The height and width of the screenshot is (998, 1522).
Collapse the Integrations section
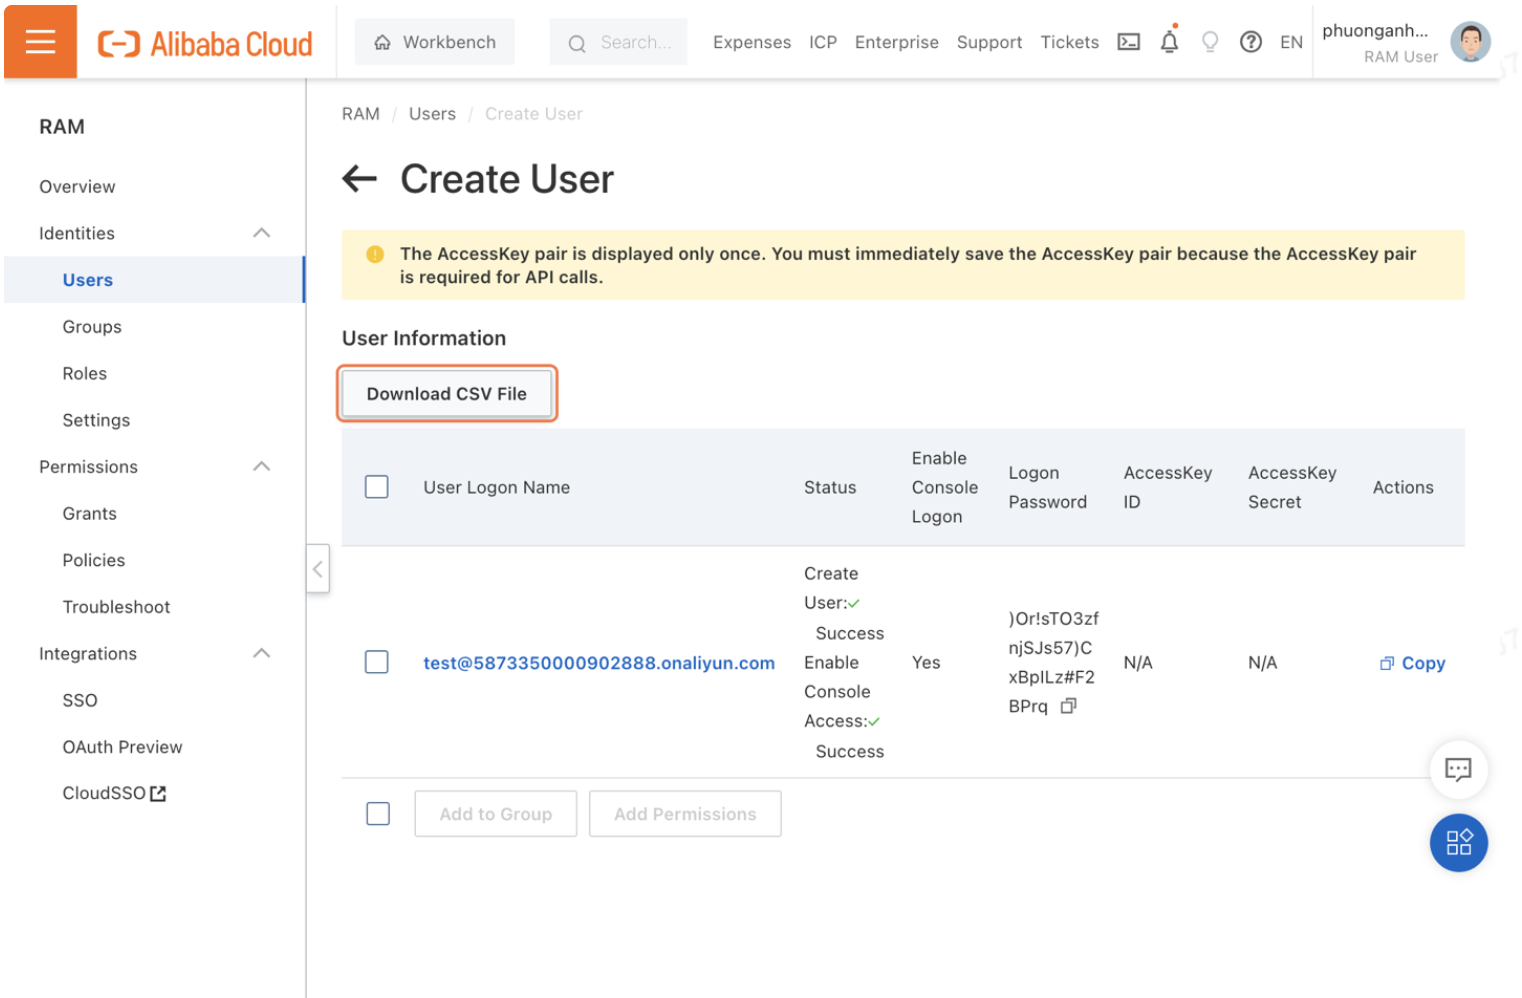click(x=262, y=653)
